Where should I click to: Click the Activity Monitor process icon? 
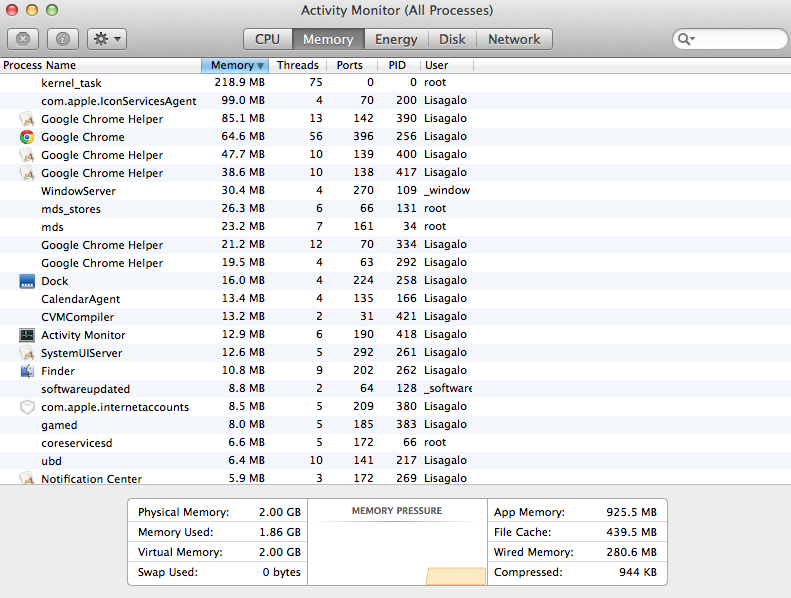27,335
